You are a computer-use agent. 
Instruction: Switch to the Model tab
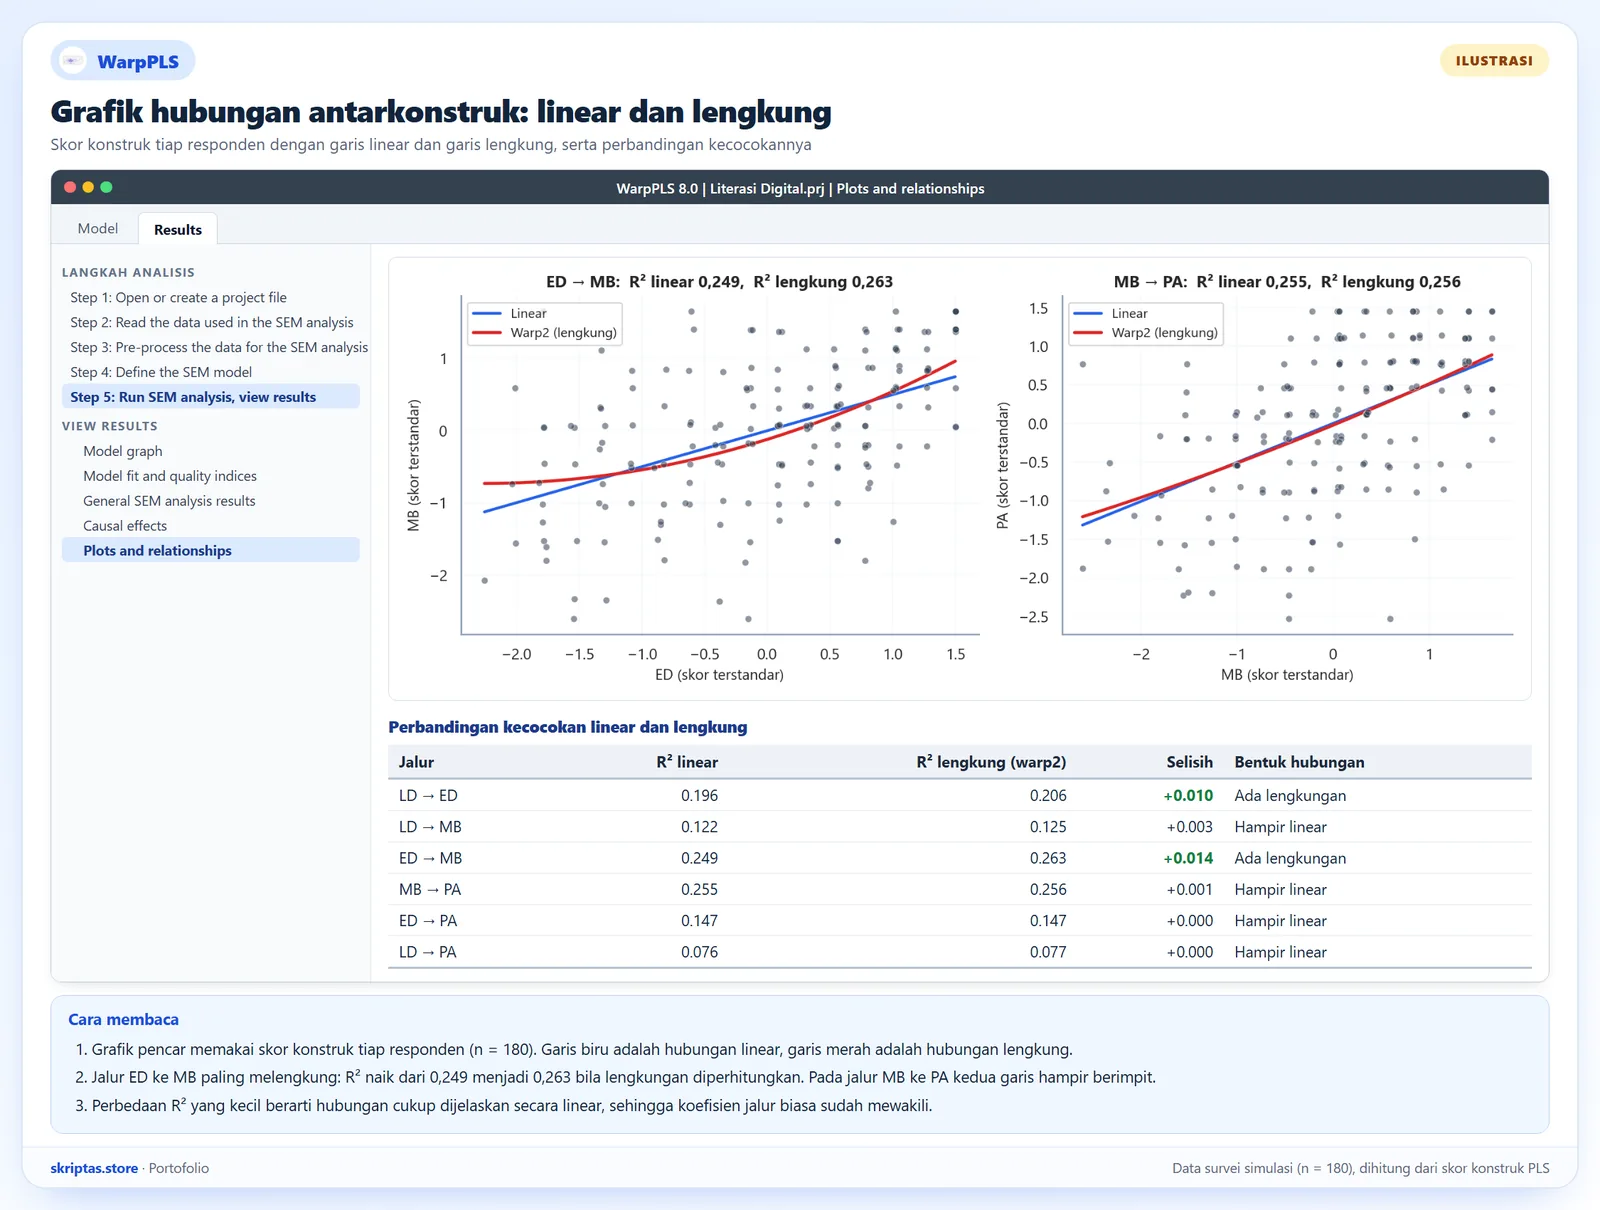coord(97,228)
